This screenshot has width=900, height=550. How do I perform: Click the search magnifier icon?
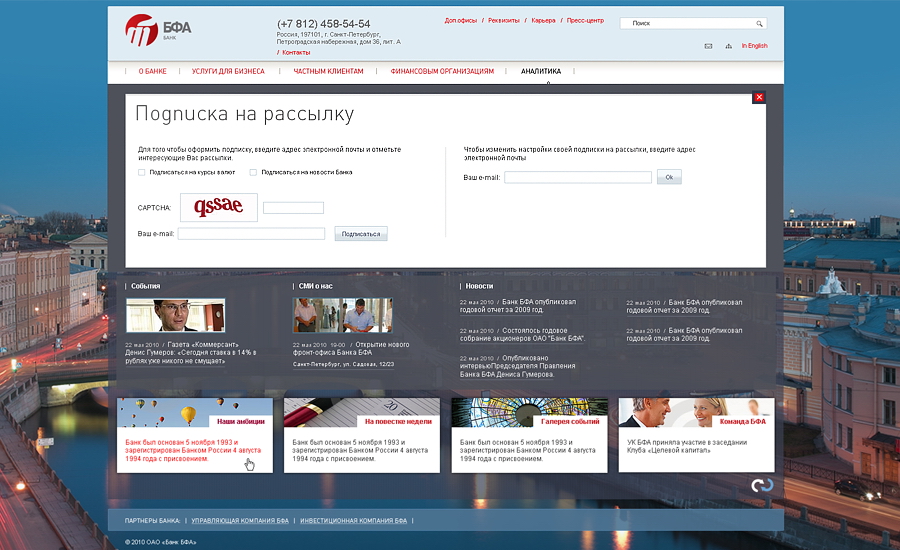point(759,24)
